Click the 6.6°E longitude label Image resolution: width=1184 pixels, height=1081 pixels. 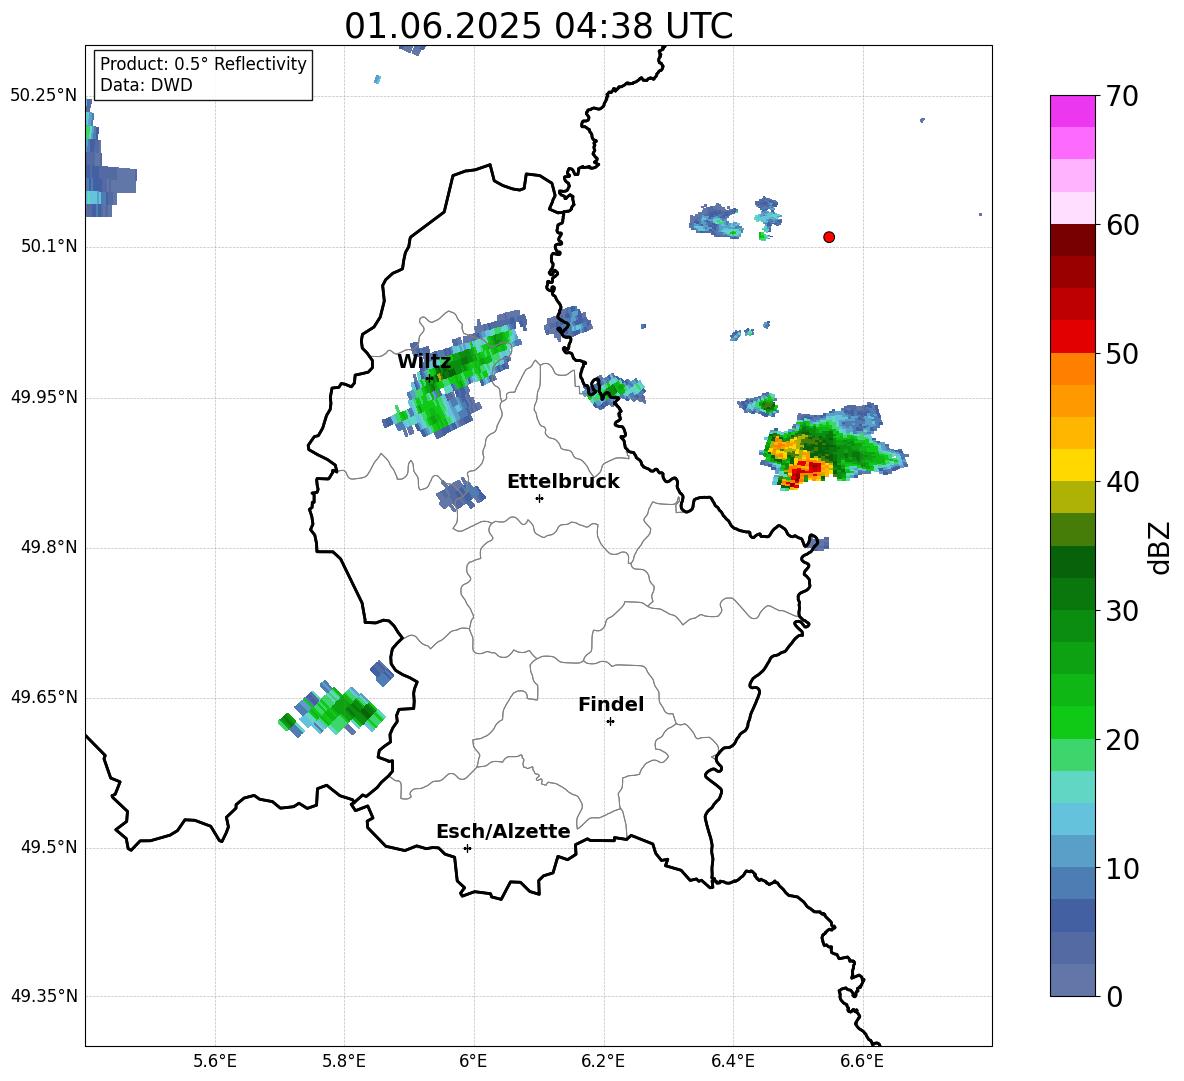[x=862, y=1061]
